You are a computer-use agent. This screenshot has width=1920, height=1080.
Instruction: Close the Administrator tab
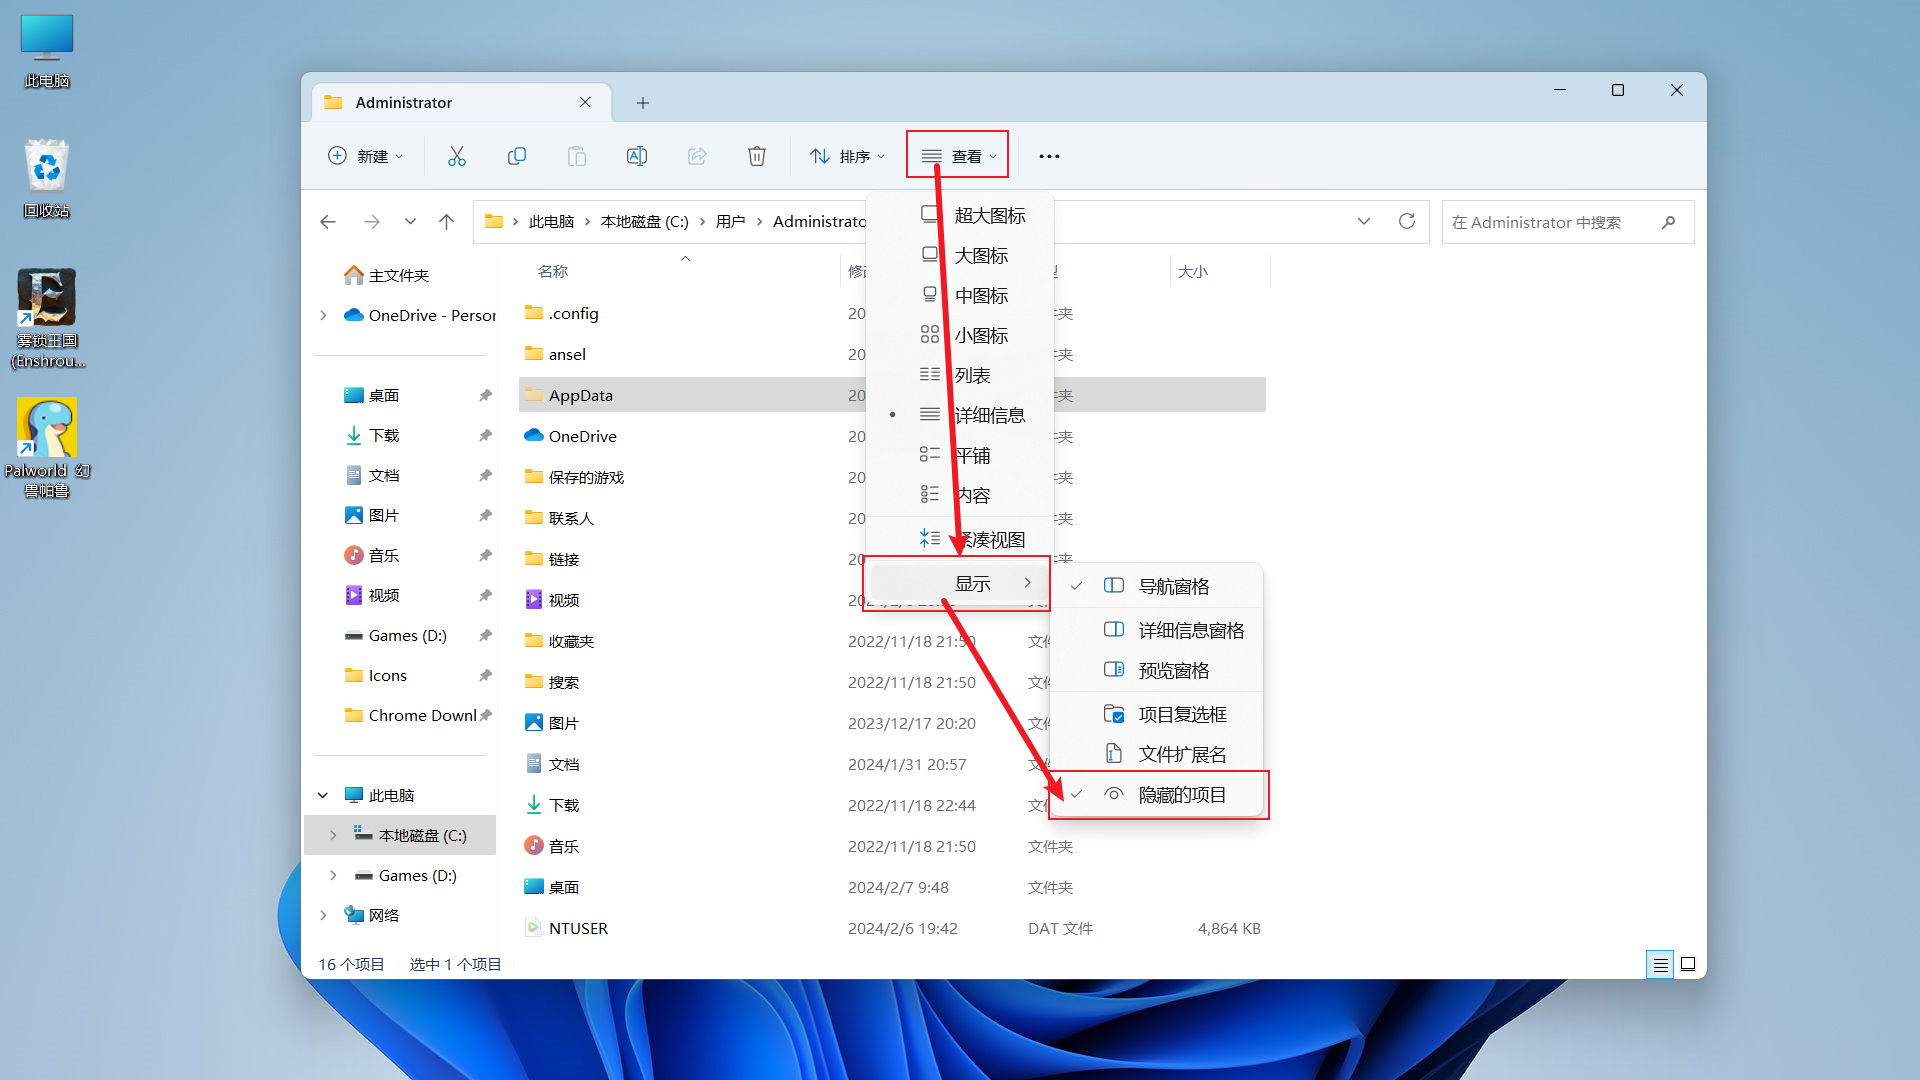point(585,102)
